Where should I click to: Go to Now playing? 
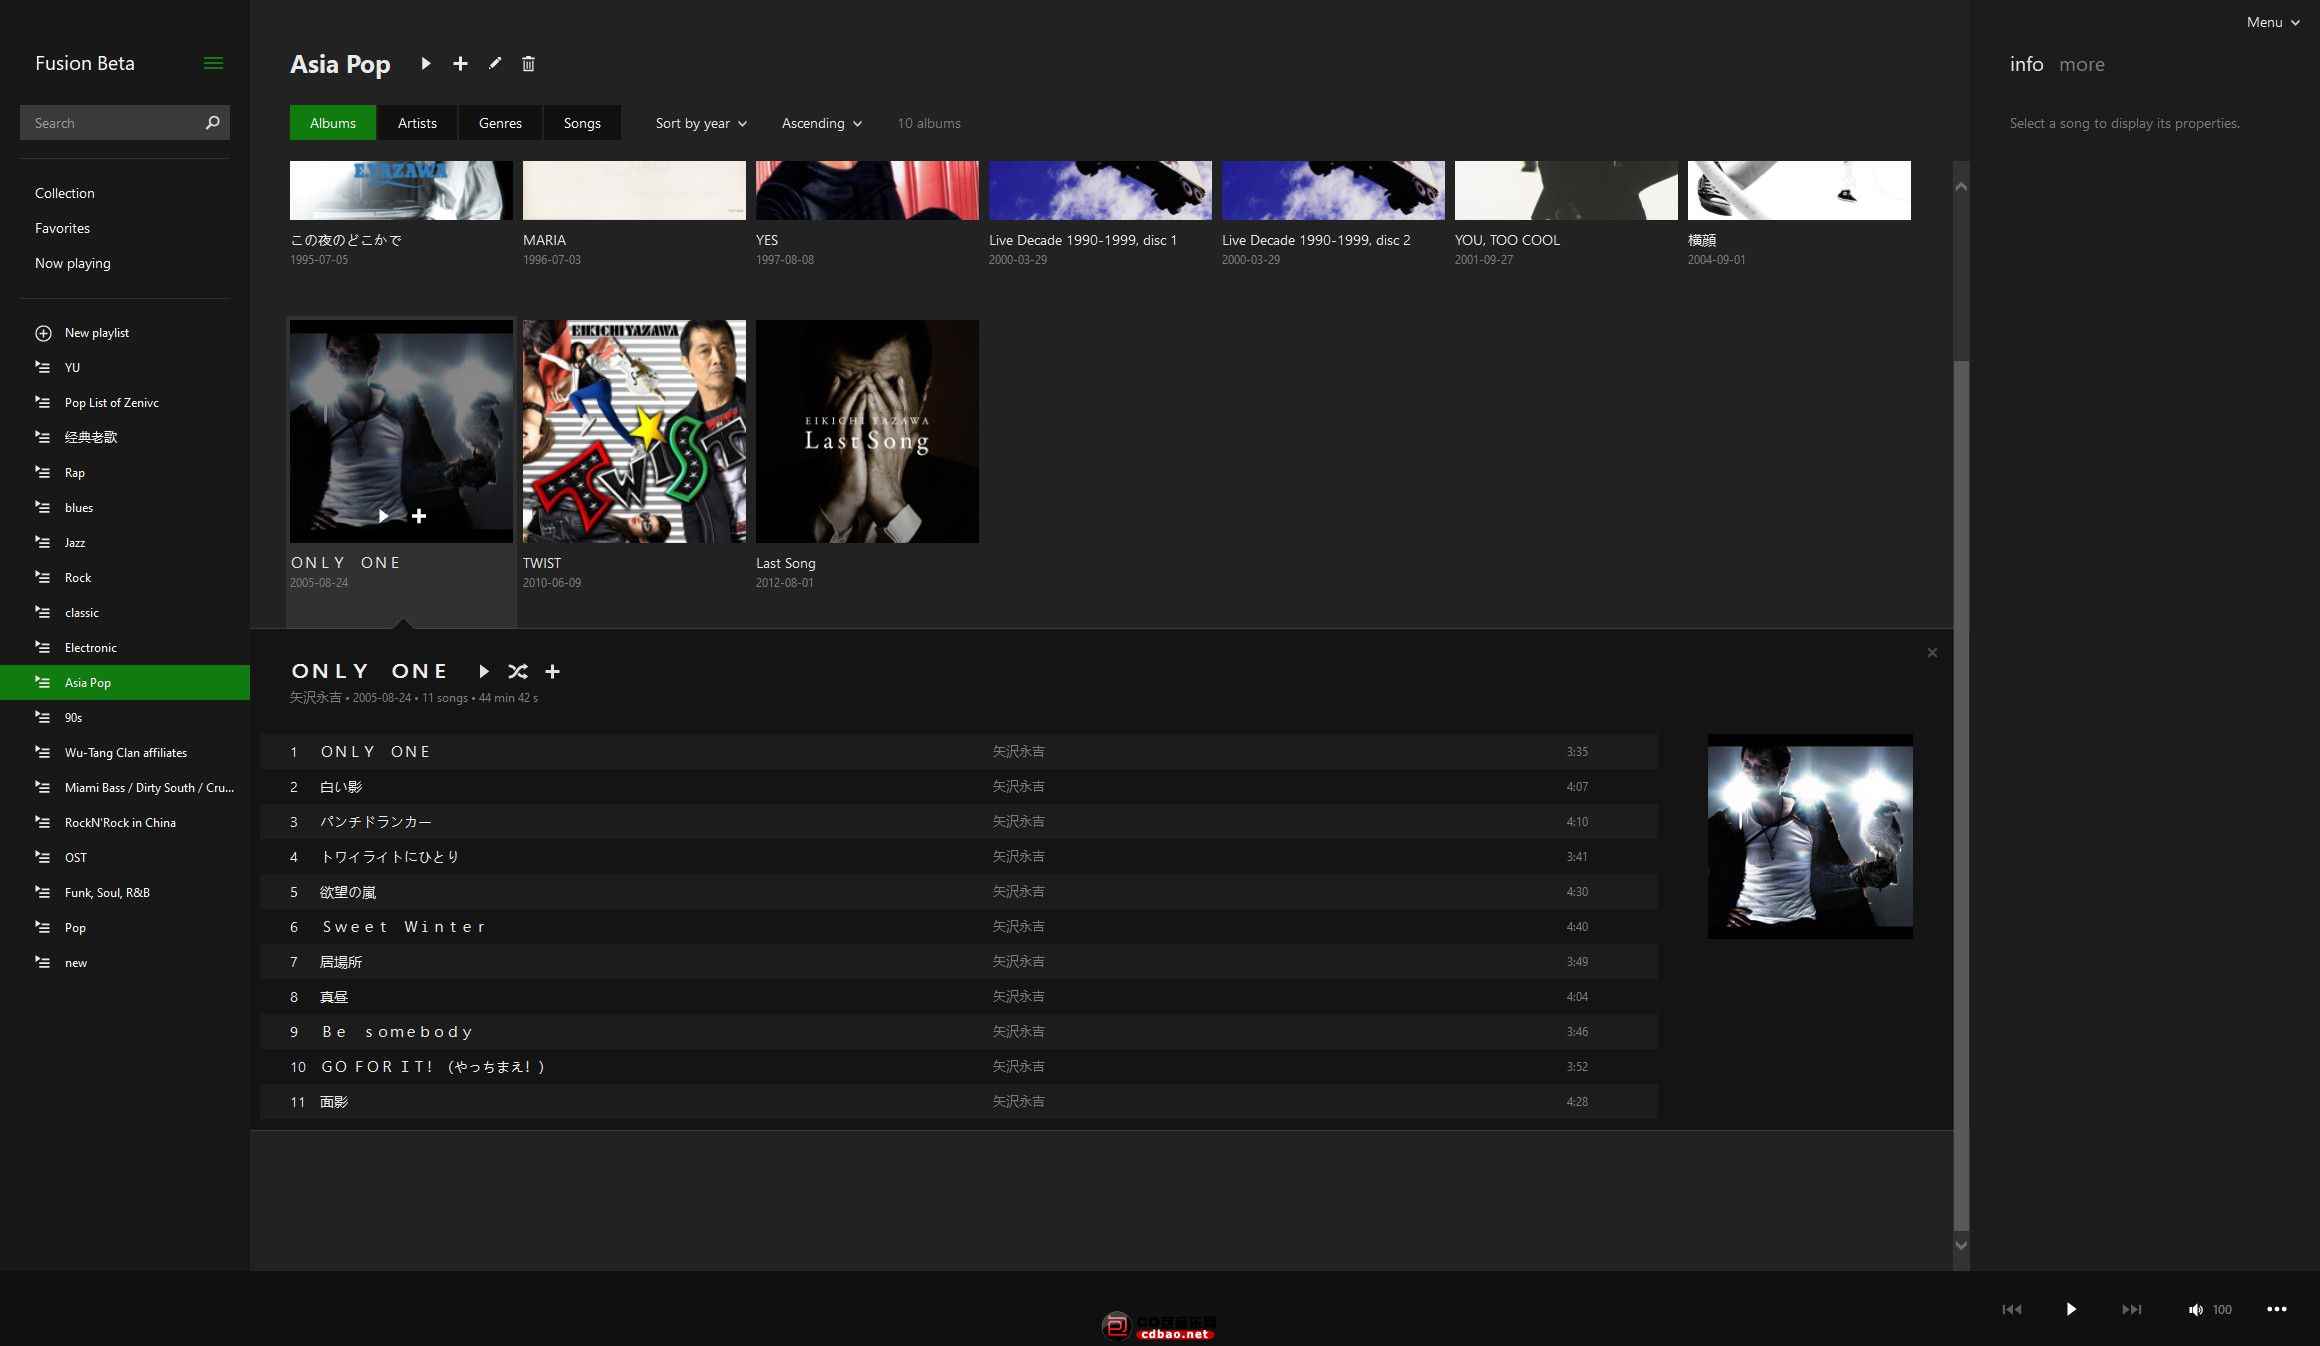pos(73,263)
